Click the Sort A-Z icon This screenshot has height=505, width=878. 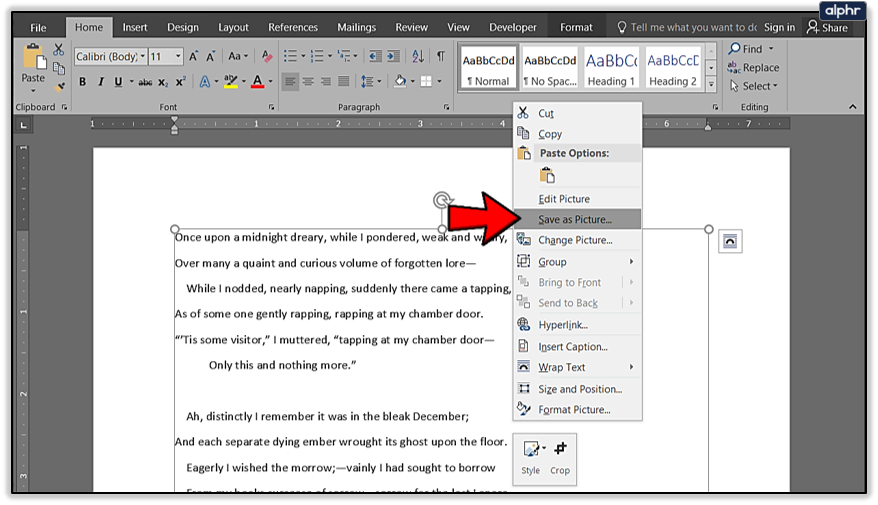pyautogui.click(x=420, y=57)
